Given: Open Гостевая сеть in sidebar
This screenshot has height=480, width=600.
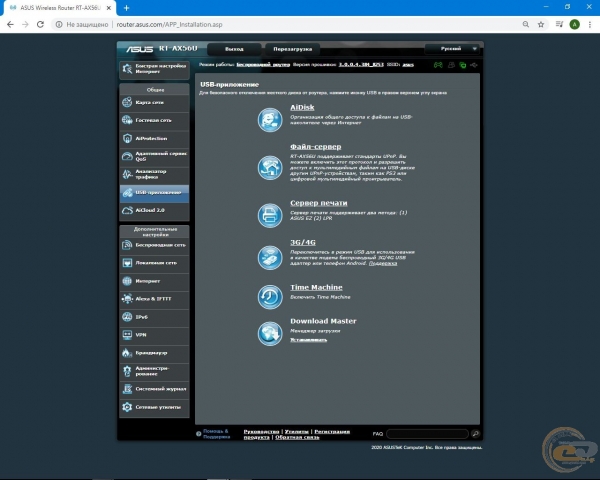Looking at the screenshot, I should pyautogui.click(x=154, y=120).
